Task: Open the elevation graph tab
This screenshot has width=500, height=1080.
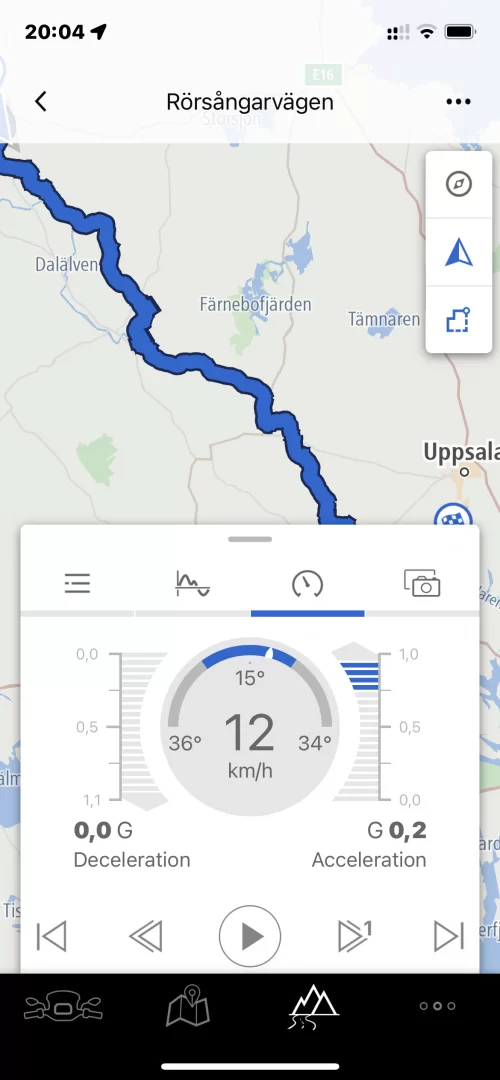Action: (x=192, y=584)
